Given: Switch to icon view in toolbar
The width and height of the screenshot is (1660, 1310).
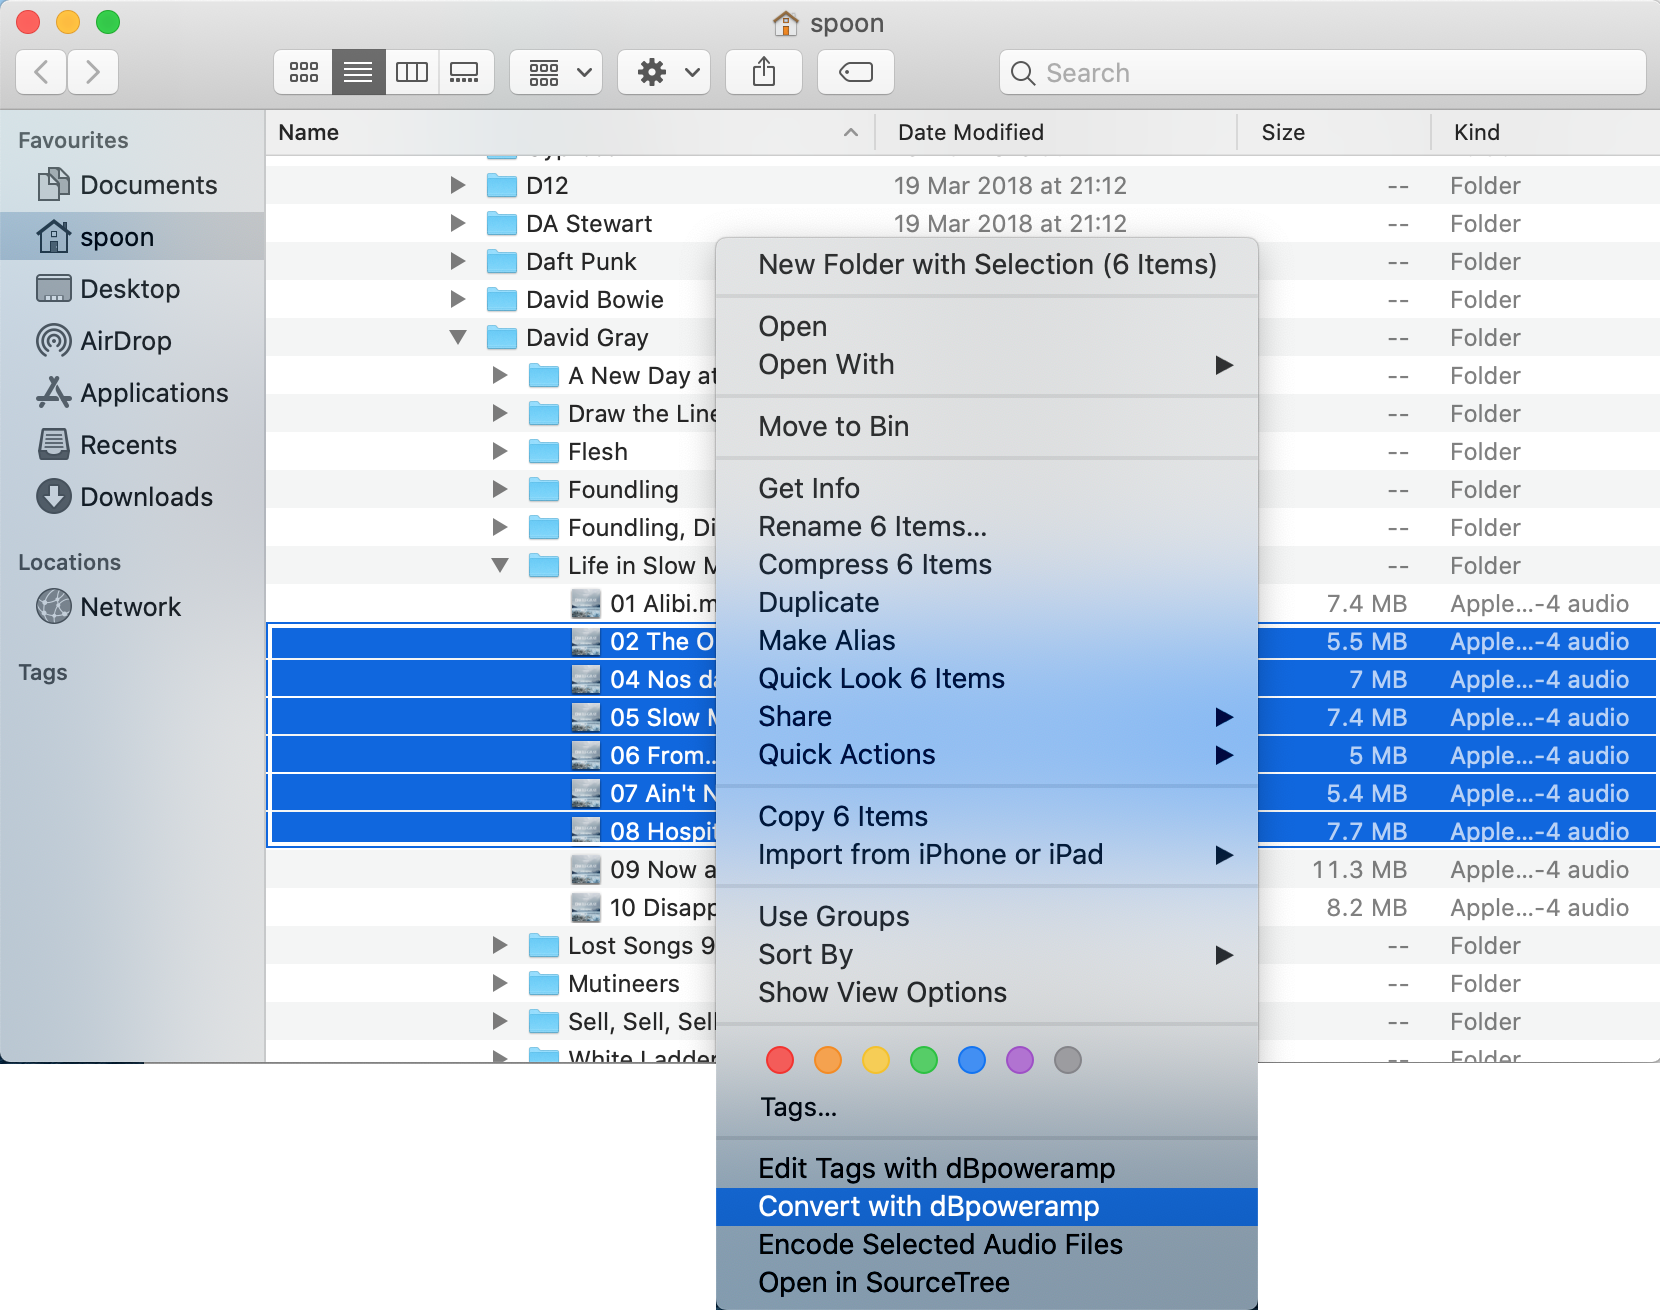Looking at the screenshot, I should (x=303, y=72).
